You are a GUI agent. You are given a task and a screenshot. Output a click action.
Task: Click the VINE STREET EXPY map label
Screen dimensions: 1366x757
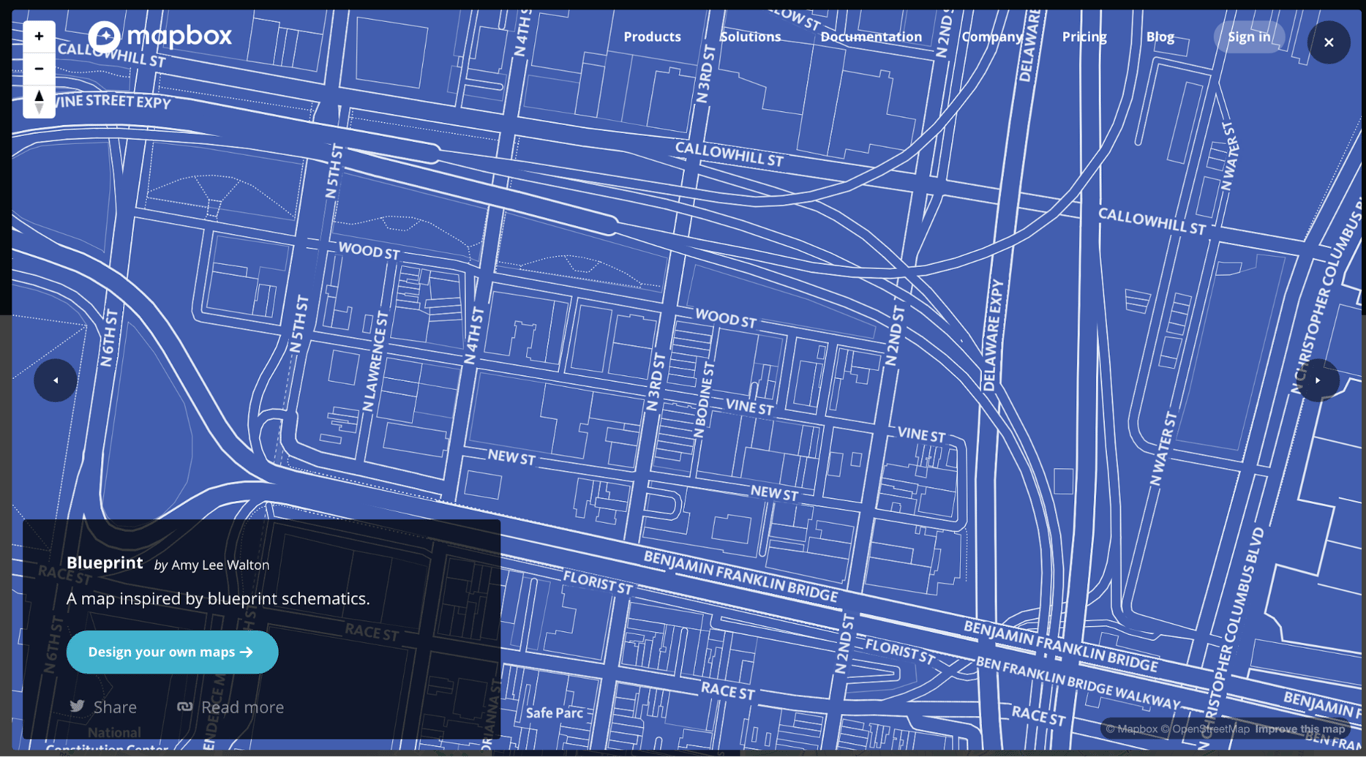point(111,101)
